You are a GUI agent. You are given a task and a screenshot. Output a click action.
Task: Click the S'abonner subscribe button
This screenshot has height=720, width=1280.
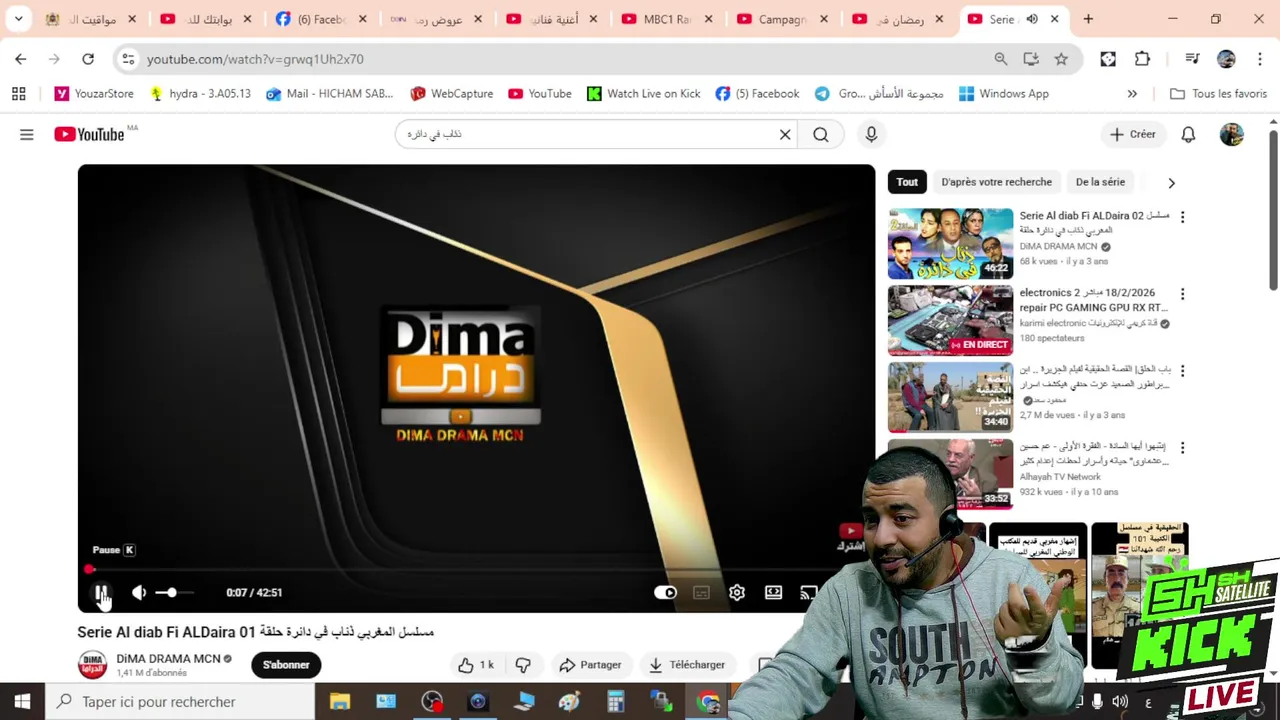pos(286,665)
